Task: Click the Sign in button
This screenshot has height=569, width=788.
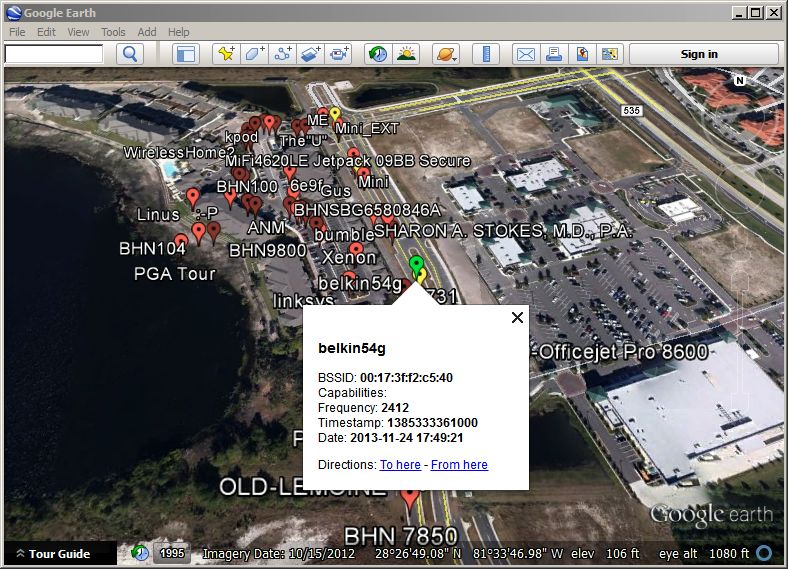Action: pyautogui.click(x=704, y=54)
